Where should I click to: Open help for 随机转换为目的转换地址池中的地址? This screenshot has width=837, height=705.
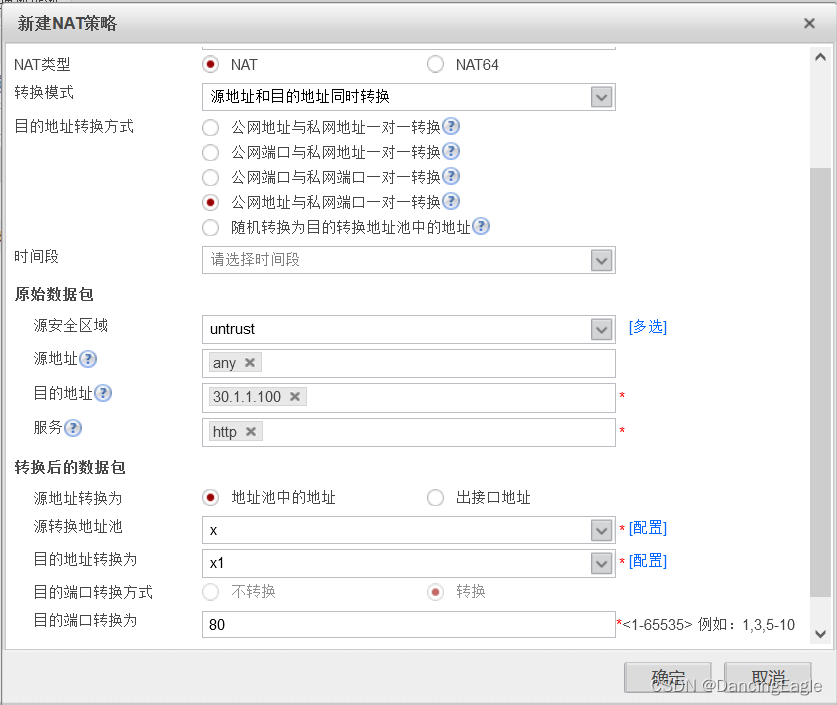[481, 227]
